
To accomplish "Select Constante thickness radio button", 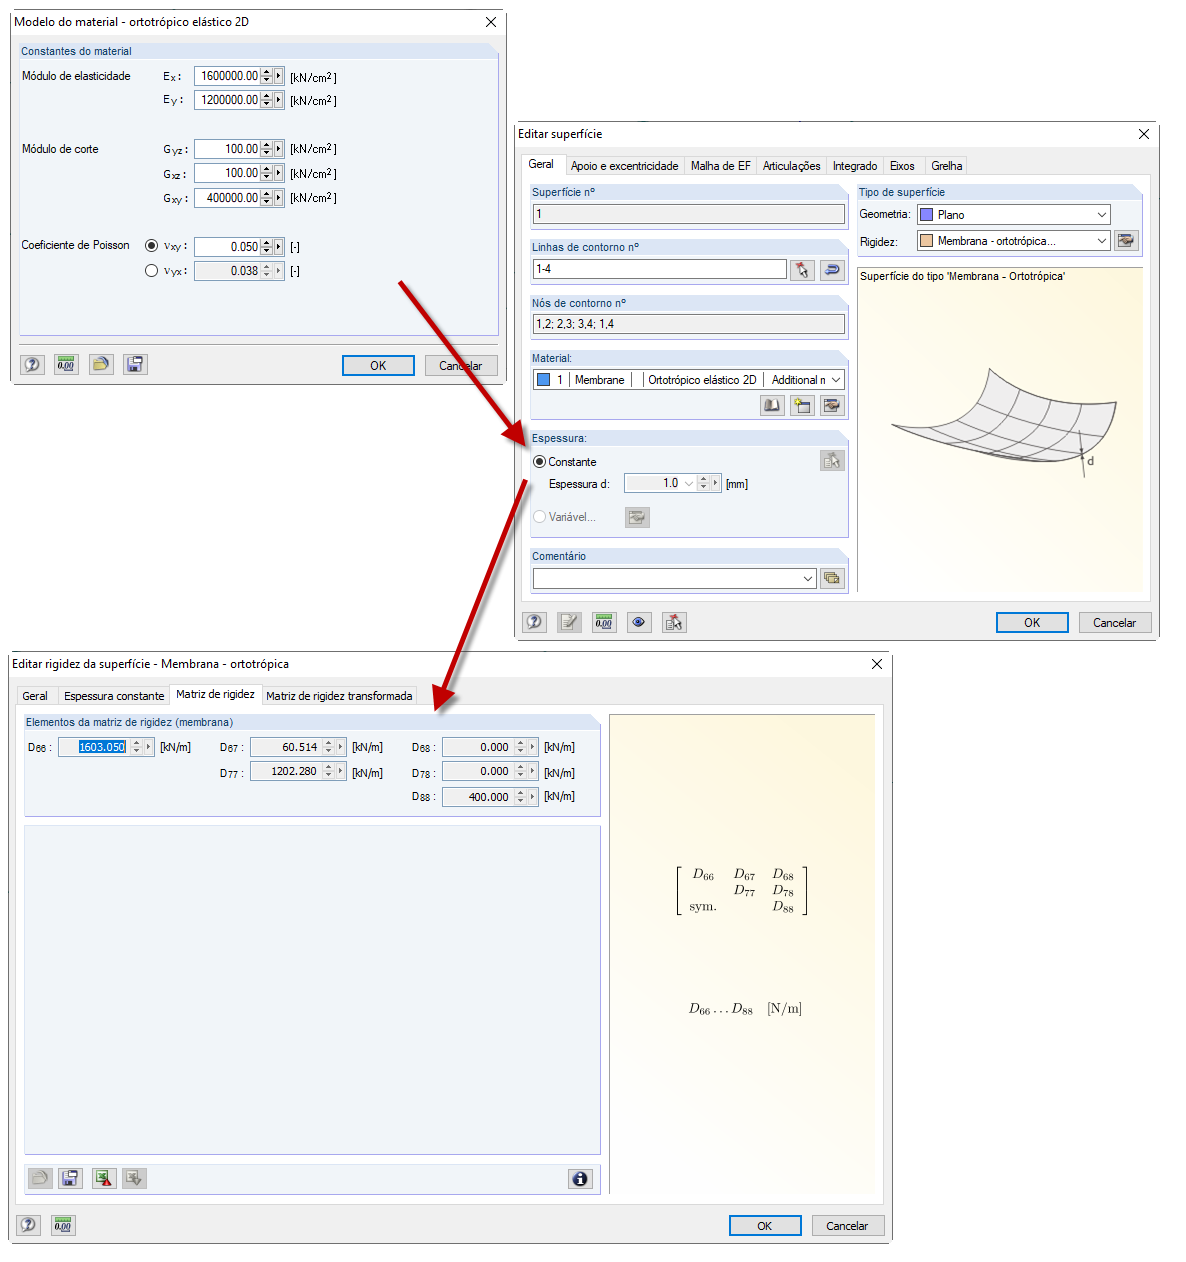I will (540, 462).
